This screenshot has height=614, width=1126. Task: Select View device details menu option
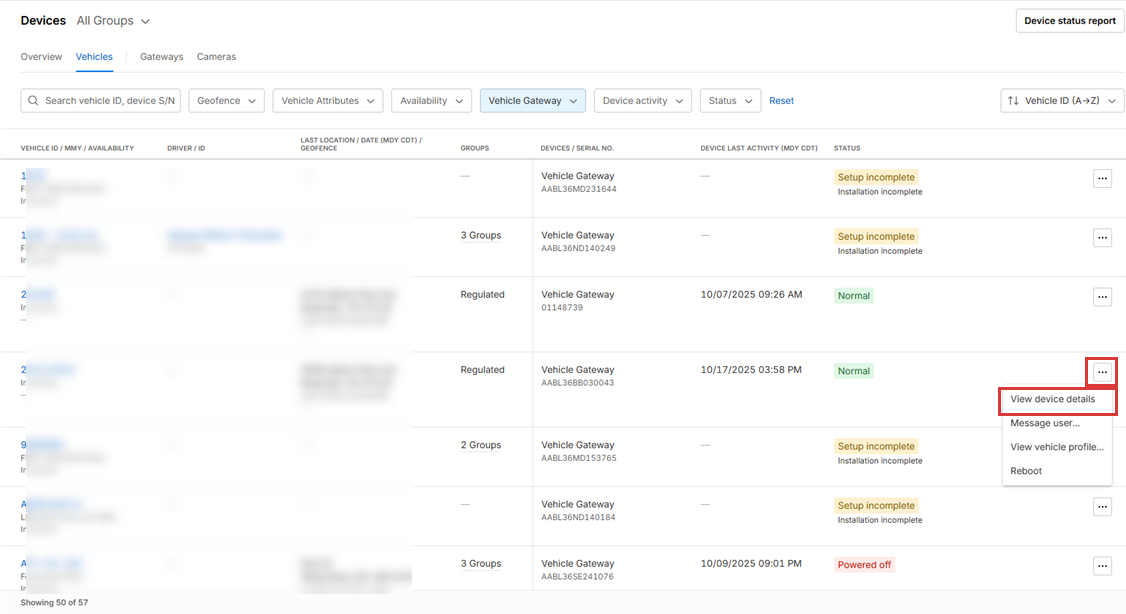(1052, 399)
